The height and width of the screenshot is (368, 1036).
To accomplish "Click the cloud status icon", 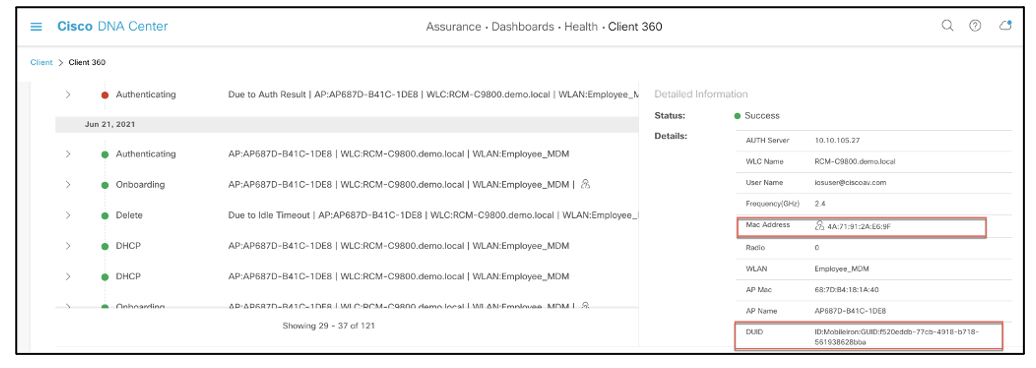I will point(1005,26).
